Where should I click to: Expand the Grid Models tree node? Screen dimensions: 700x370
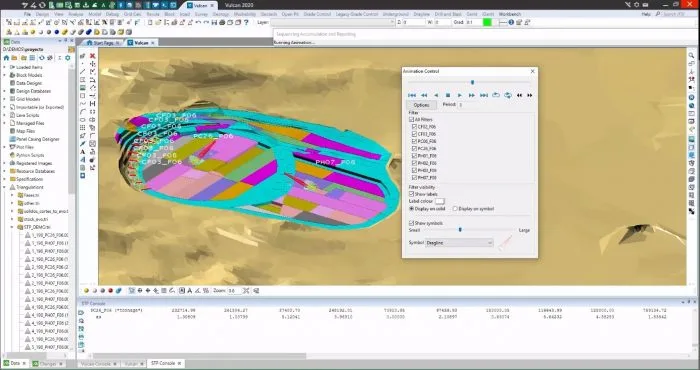click(x=5, y=99)
